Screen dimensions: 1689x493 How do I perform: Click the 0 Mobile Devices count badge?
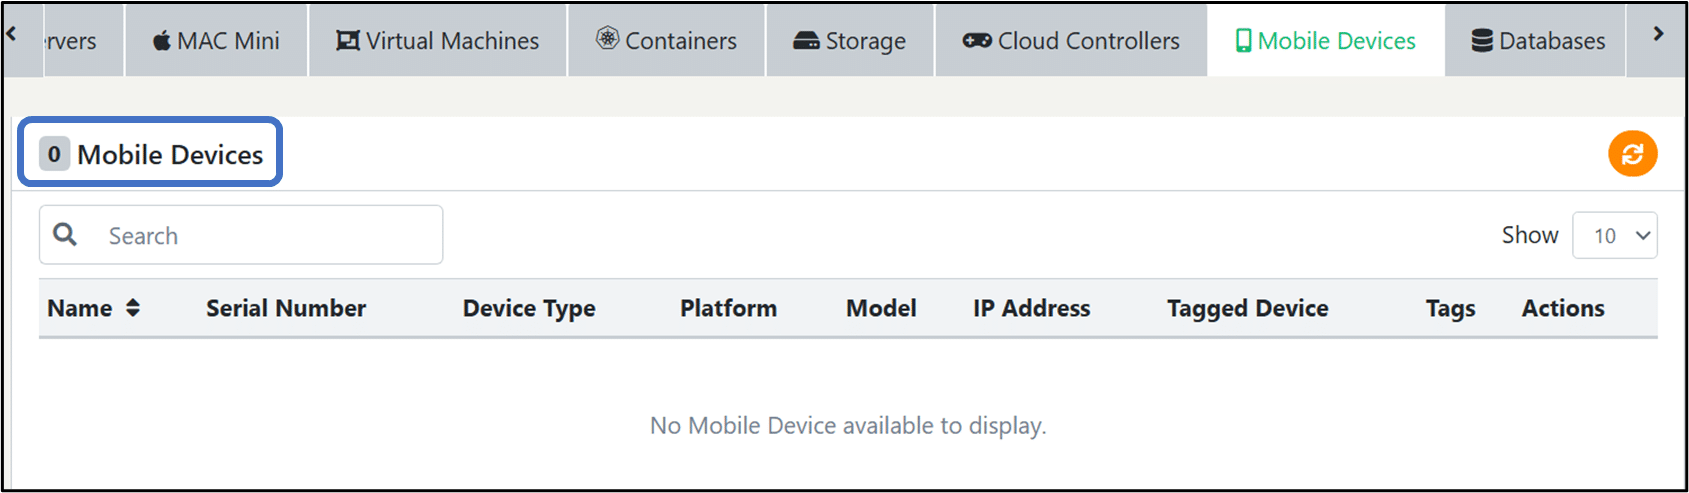pos(54,154)
